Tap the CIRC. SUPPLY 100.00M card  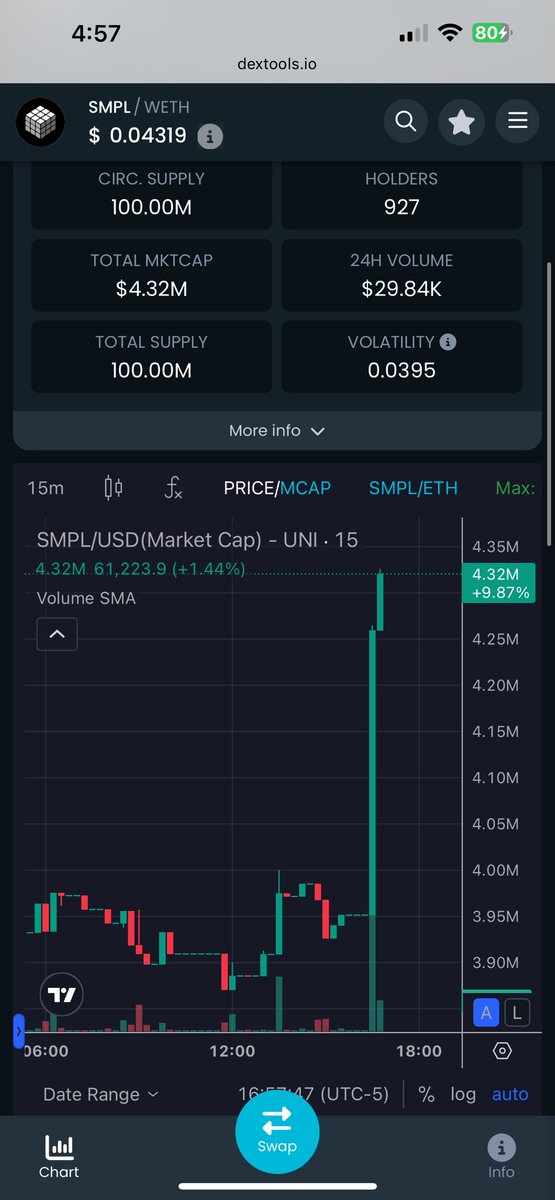[152, 194]
